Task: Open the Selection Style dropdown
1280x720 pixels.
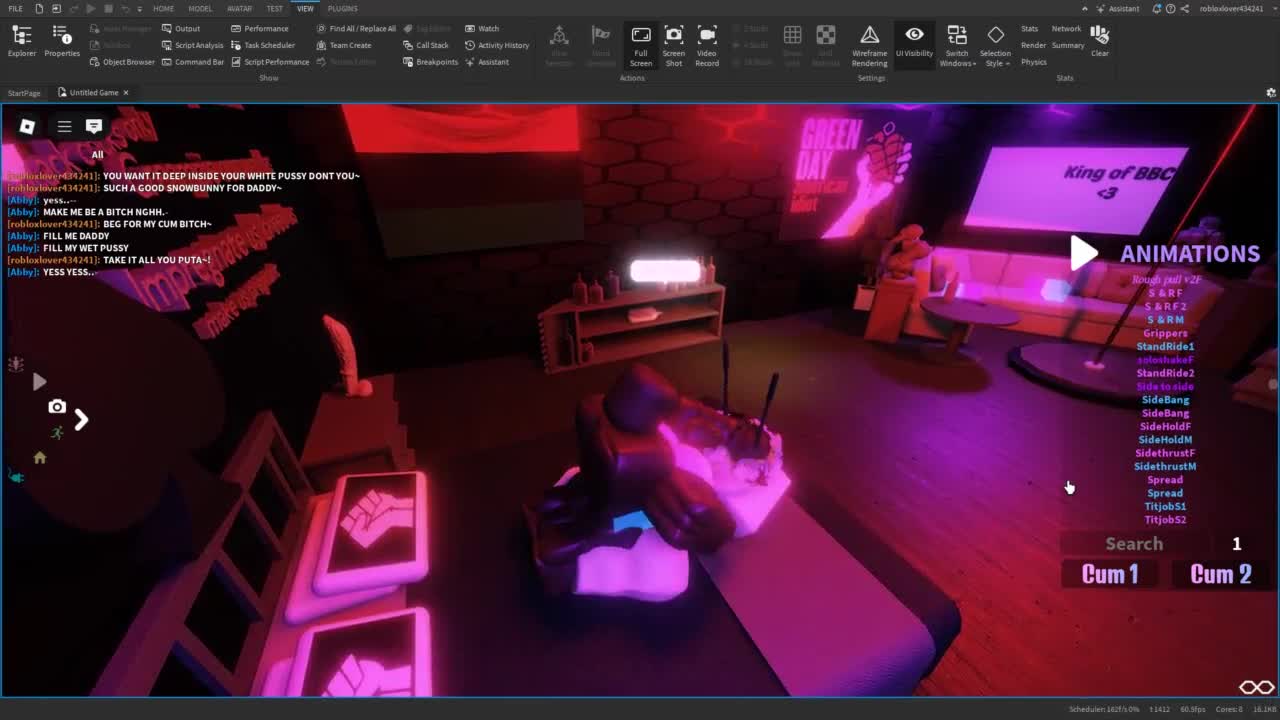Action: tap(995, 46)
